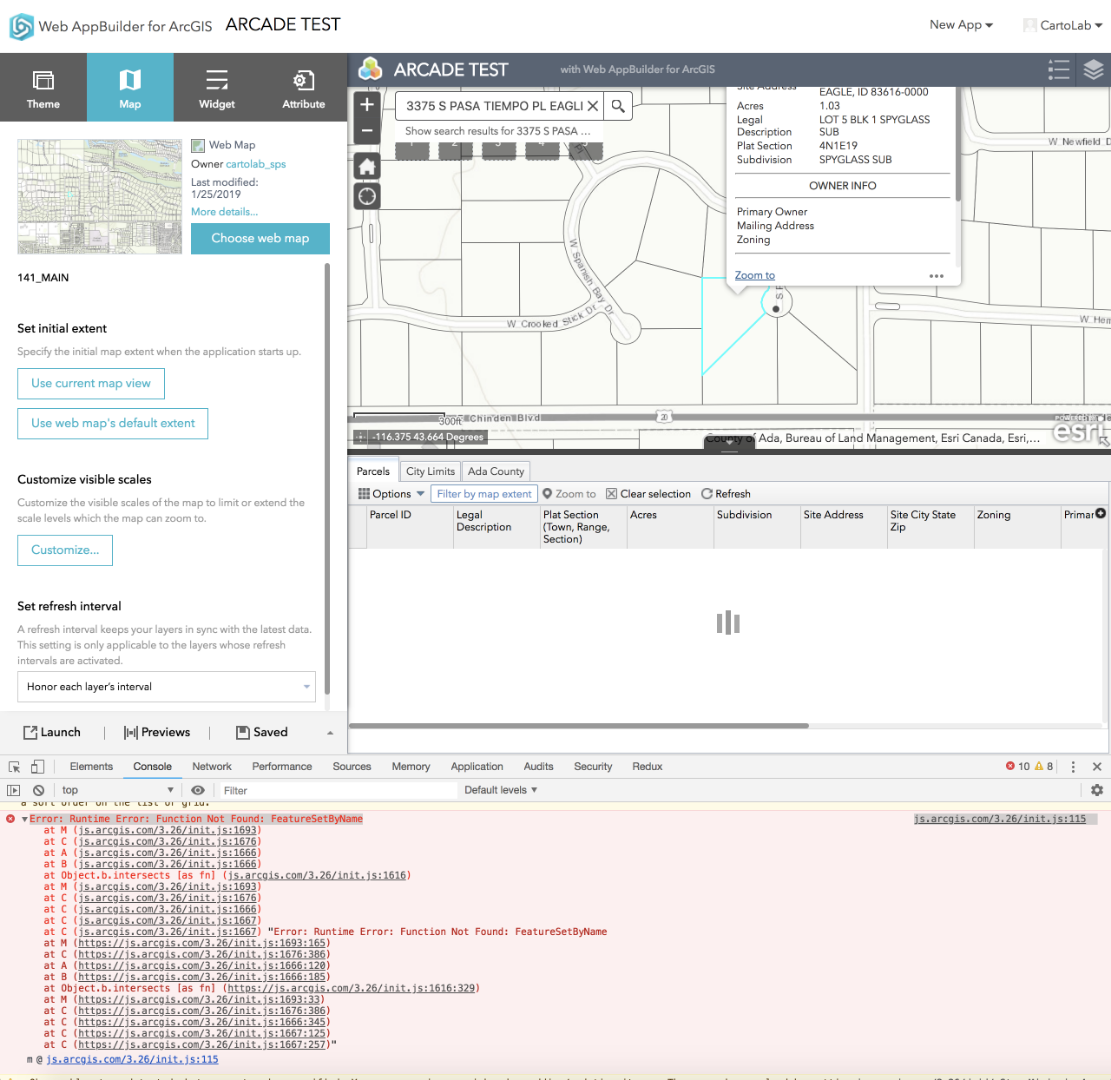Open the DevTools Sources tab
This screenshot has width=1111, height=1080.
click(x=352, y=767)
